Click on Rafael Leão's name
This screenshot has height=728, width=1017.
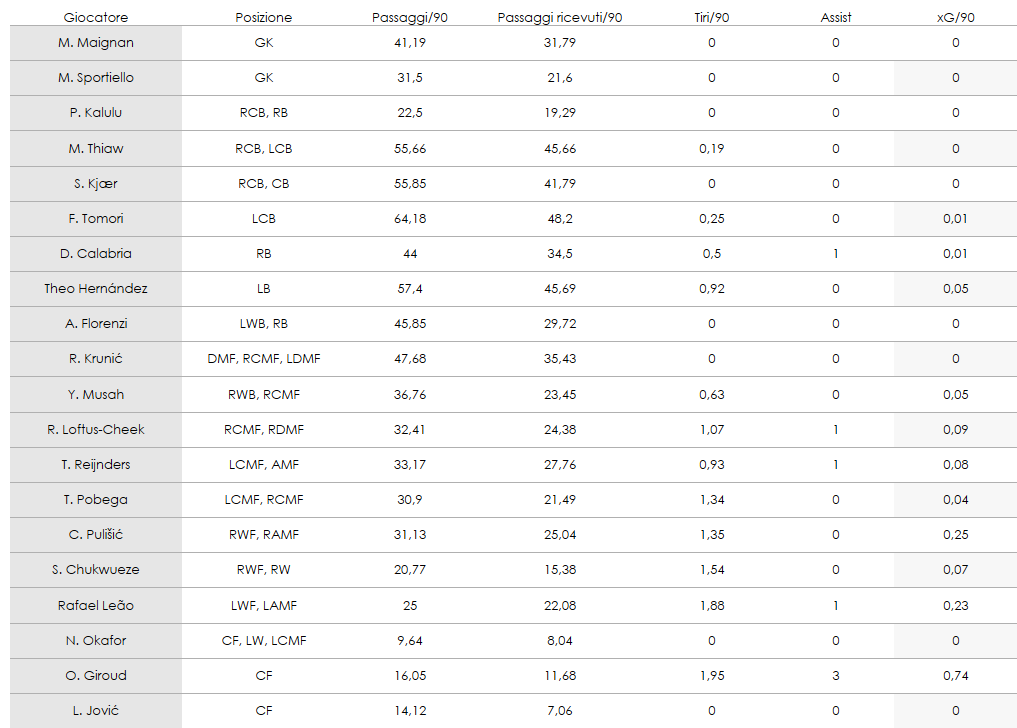96,605
